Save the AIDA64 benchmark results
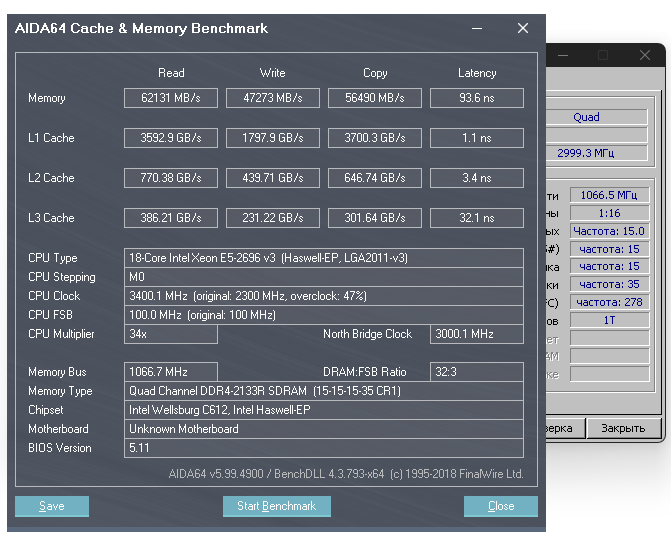The image size is (671, 536). (x=52, y=506)
